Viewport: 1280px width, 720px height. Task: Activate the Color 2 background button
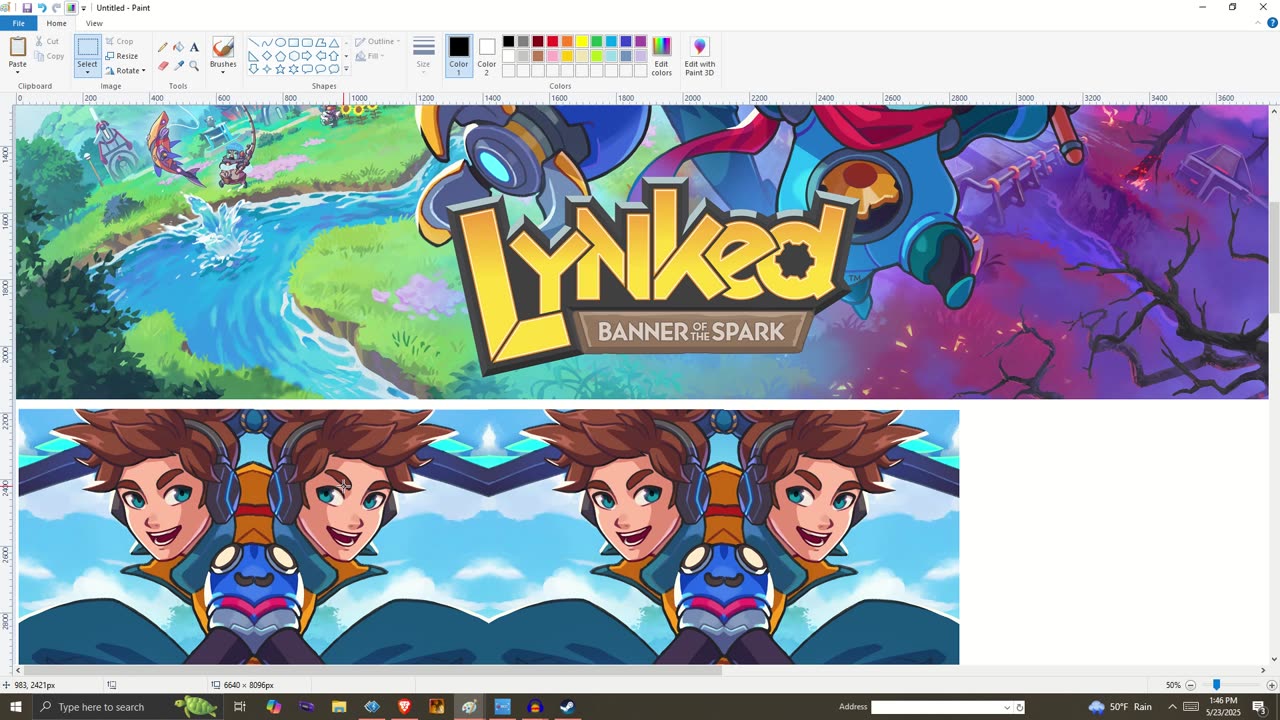pyautogui.click(x=486, y=56)
